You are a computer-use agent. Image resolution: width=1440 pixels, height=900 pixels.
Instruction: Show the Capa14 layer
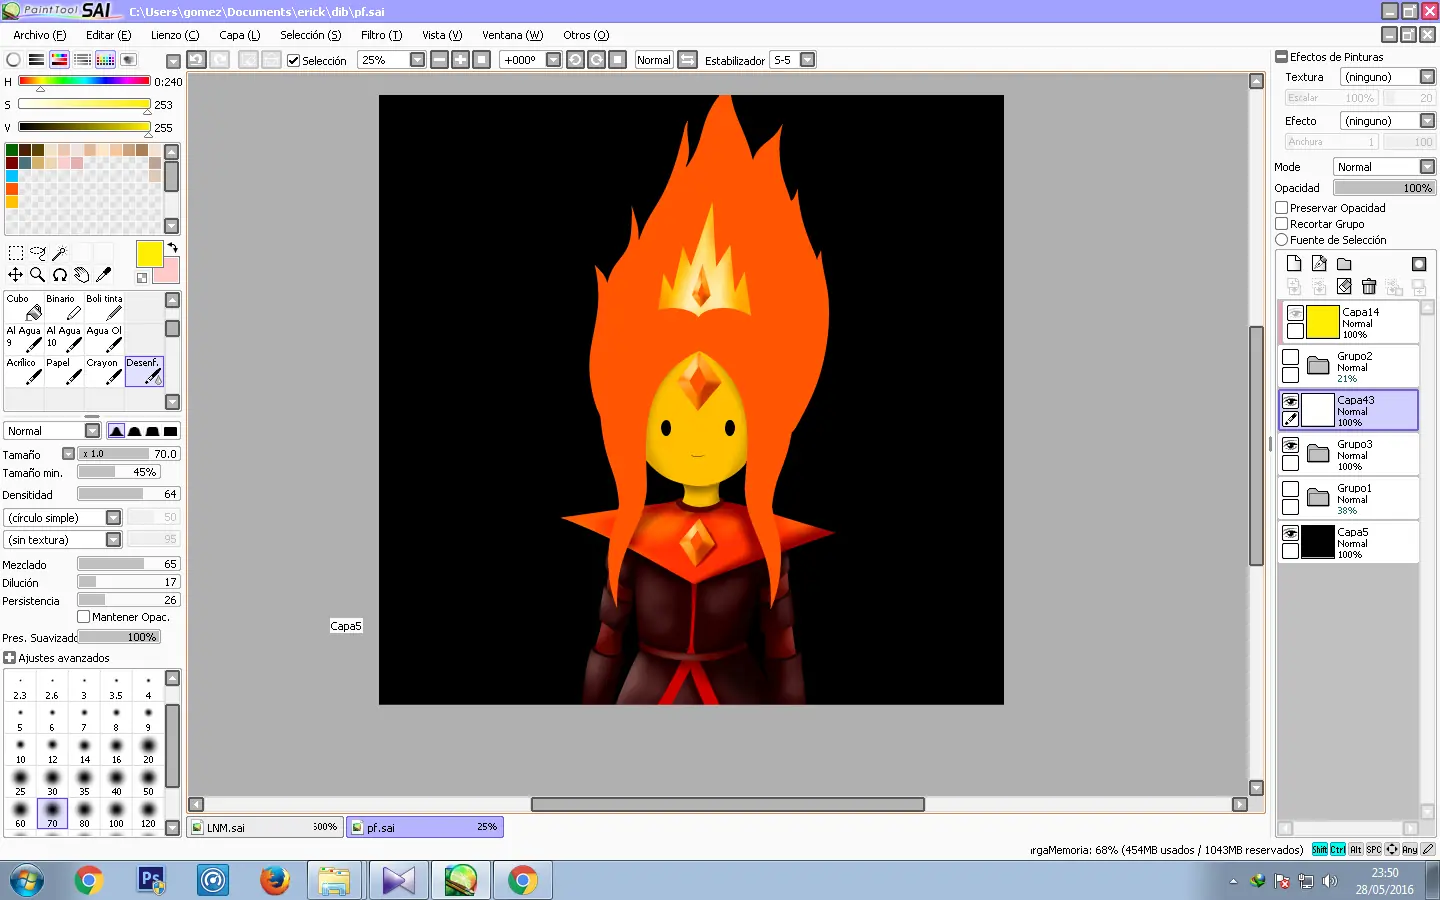point(1295,313)
